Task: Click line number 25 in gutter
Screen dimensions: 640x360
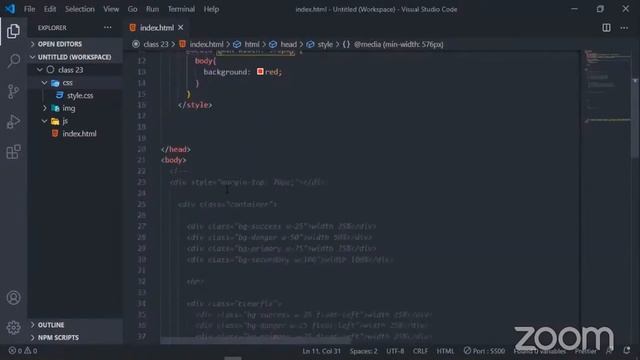Action: [x=141, y=204]
